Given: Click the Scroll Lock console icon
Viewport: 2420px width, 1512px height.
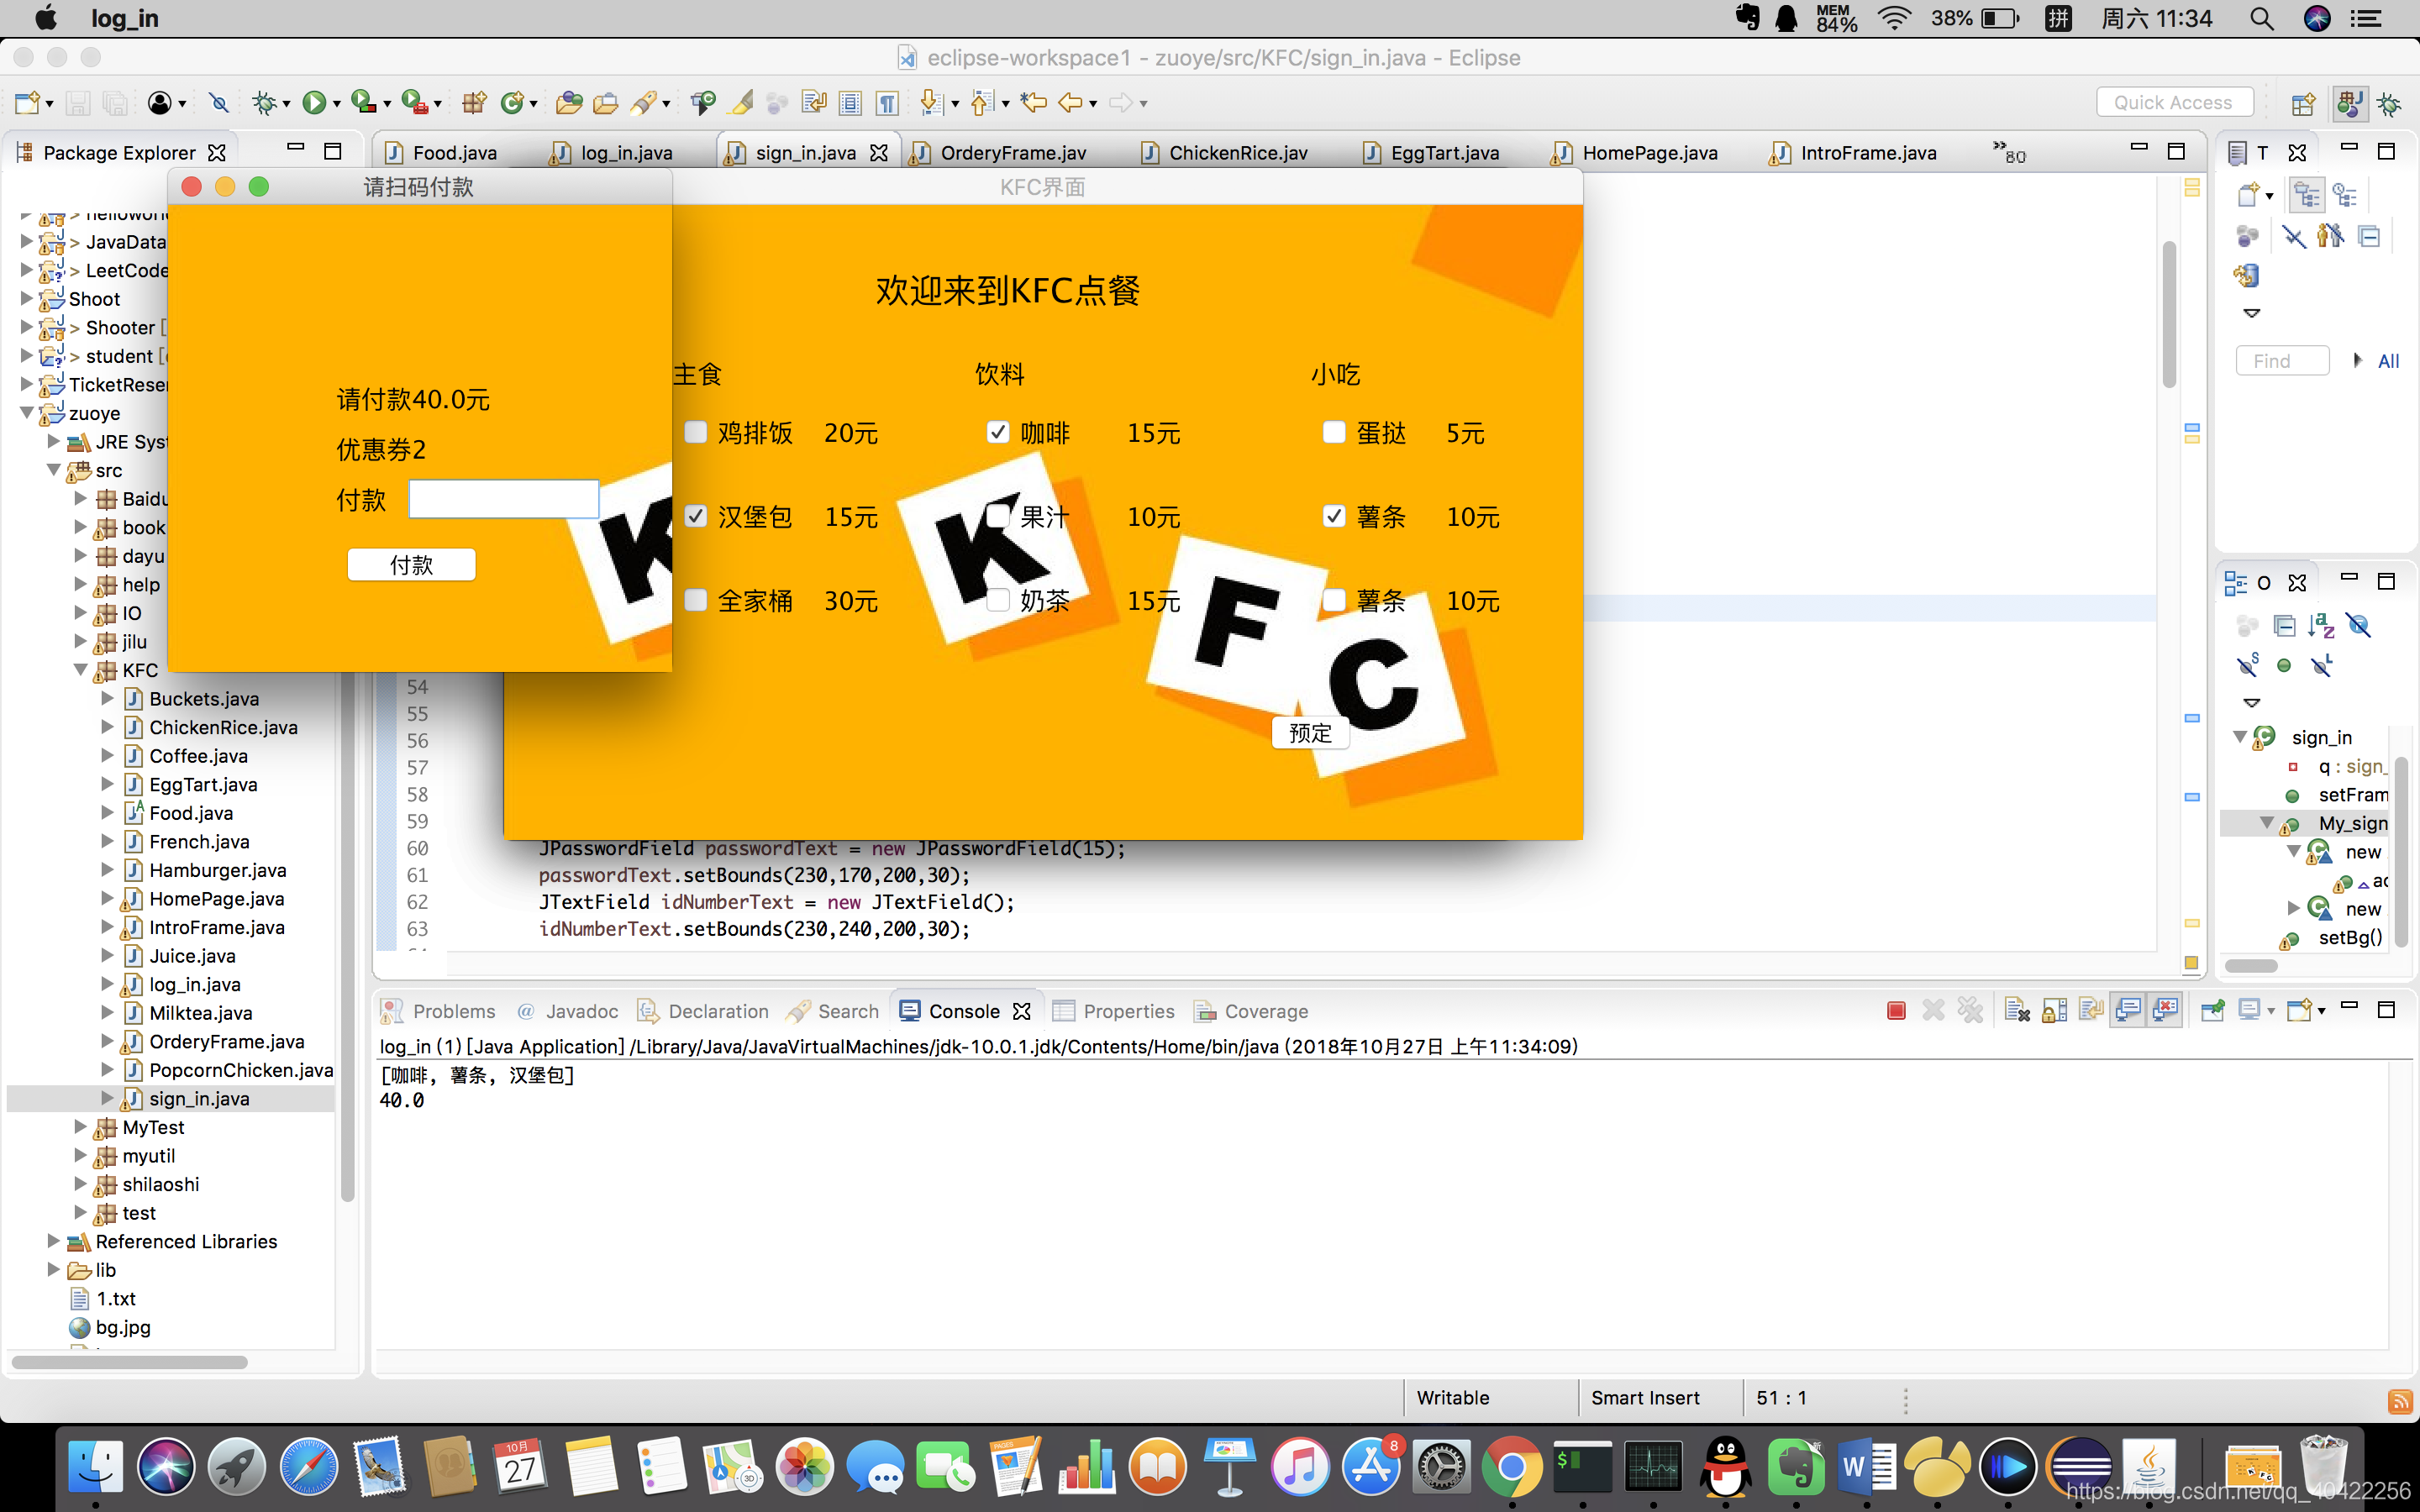Looking at the screenshot, I should pyautogui.click(x=2054, y=1011).
